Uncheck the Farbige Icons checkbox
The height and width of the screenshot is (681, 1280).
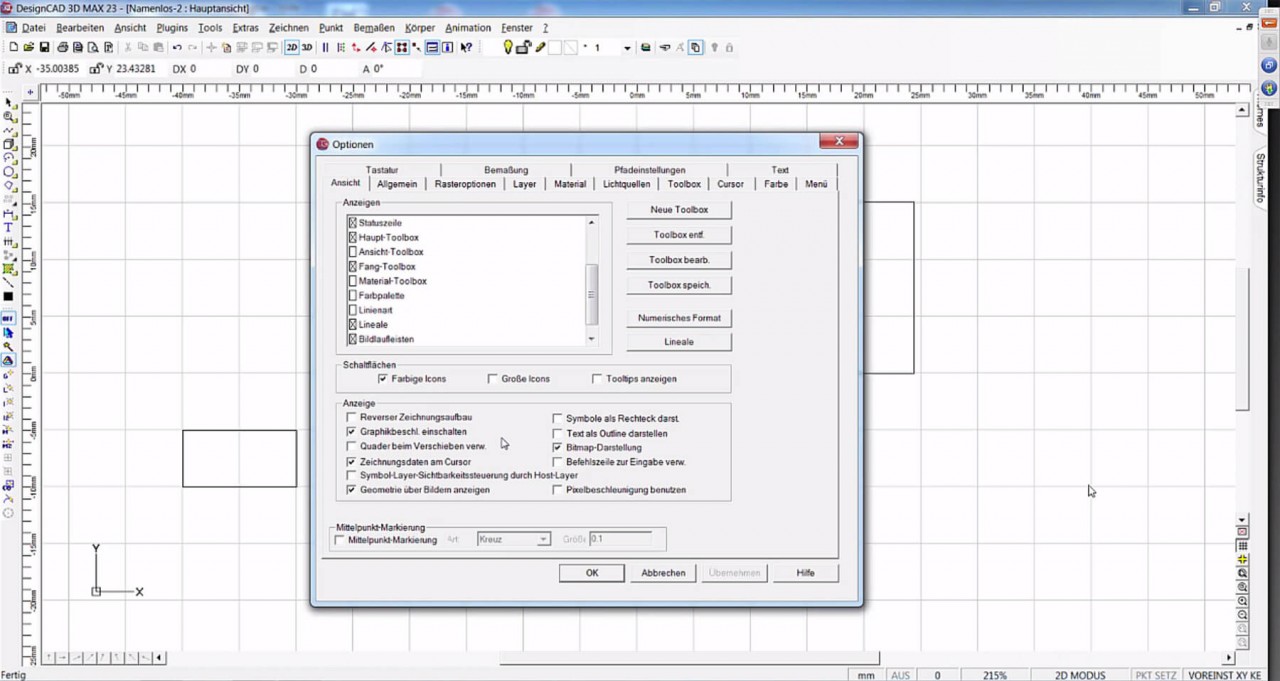[x=381, y=378]
